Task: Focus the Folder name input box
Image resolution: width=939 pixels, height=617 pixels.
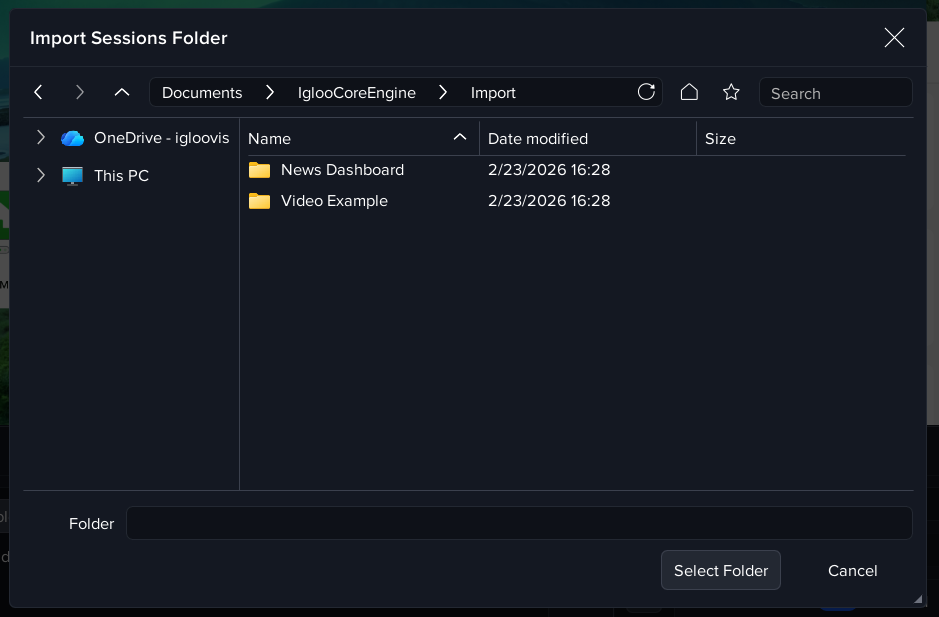Action: pos(518,523)
